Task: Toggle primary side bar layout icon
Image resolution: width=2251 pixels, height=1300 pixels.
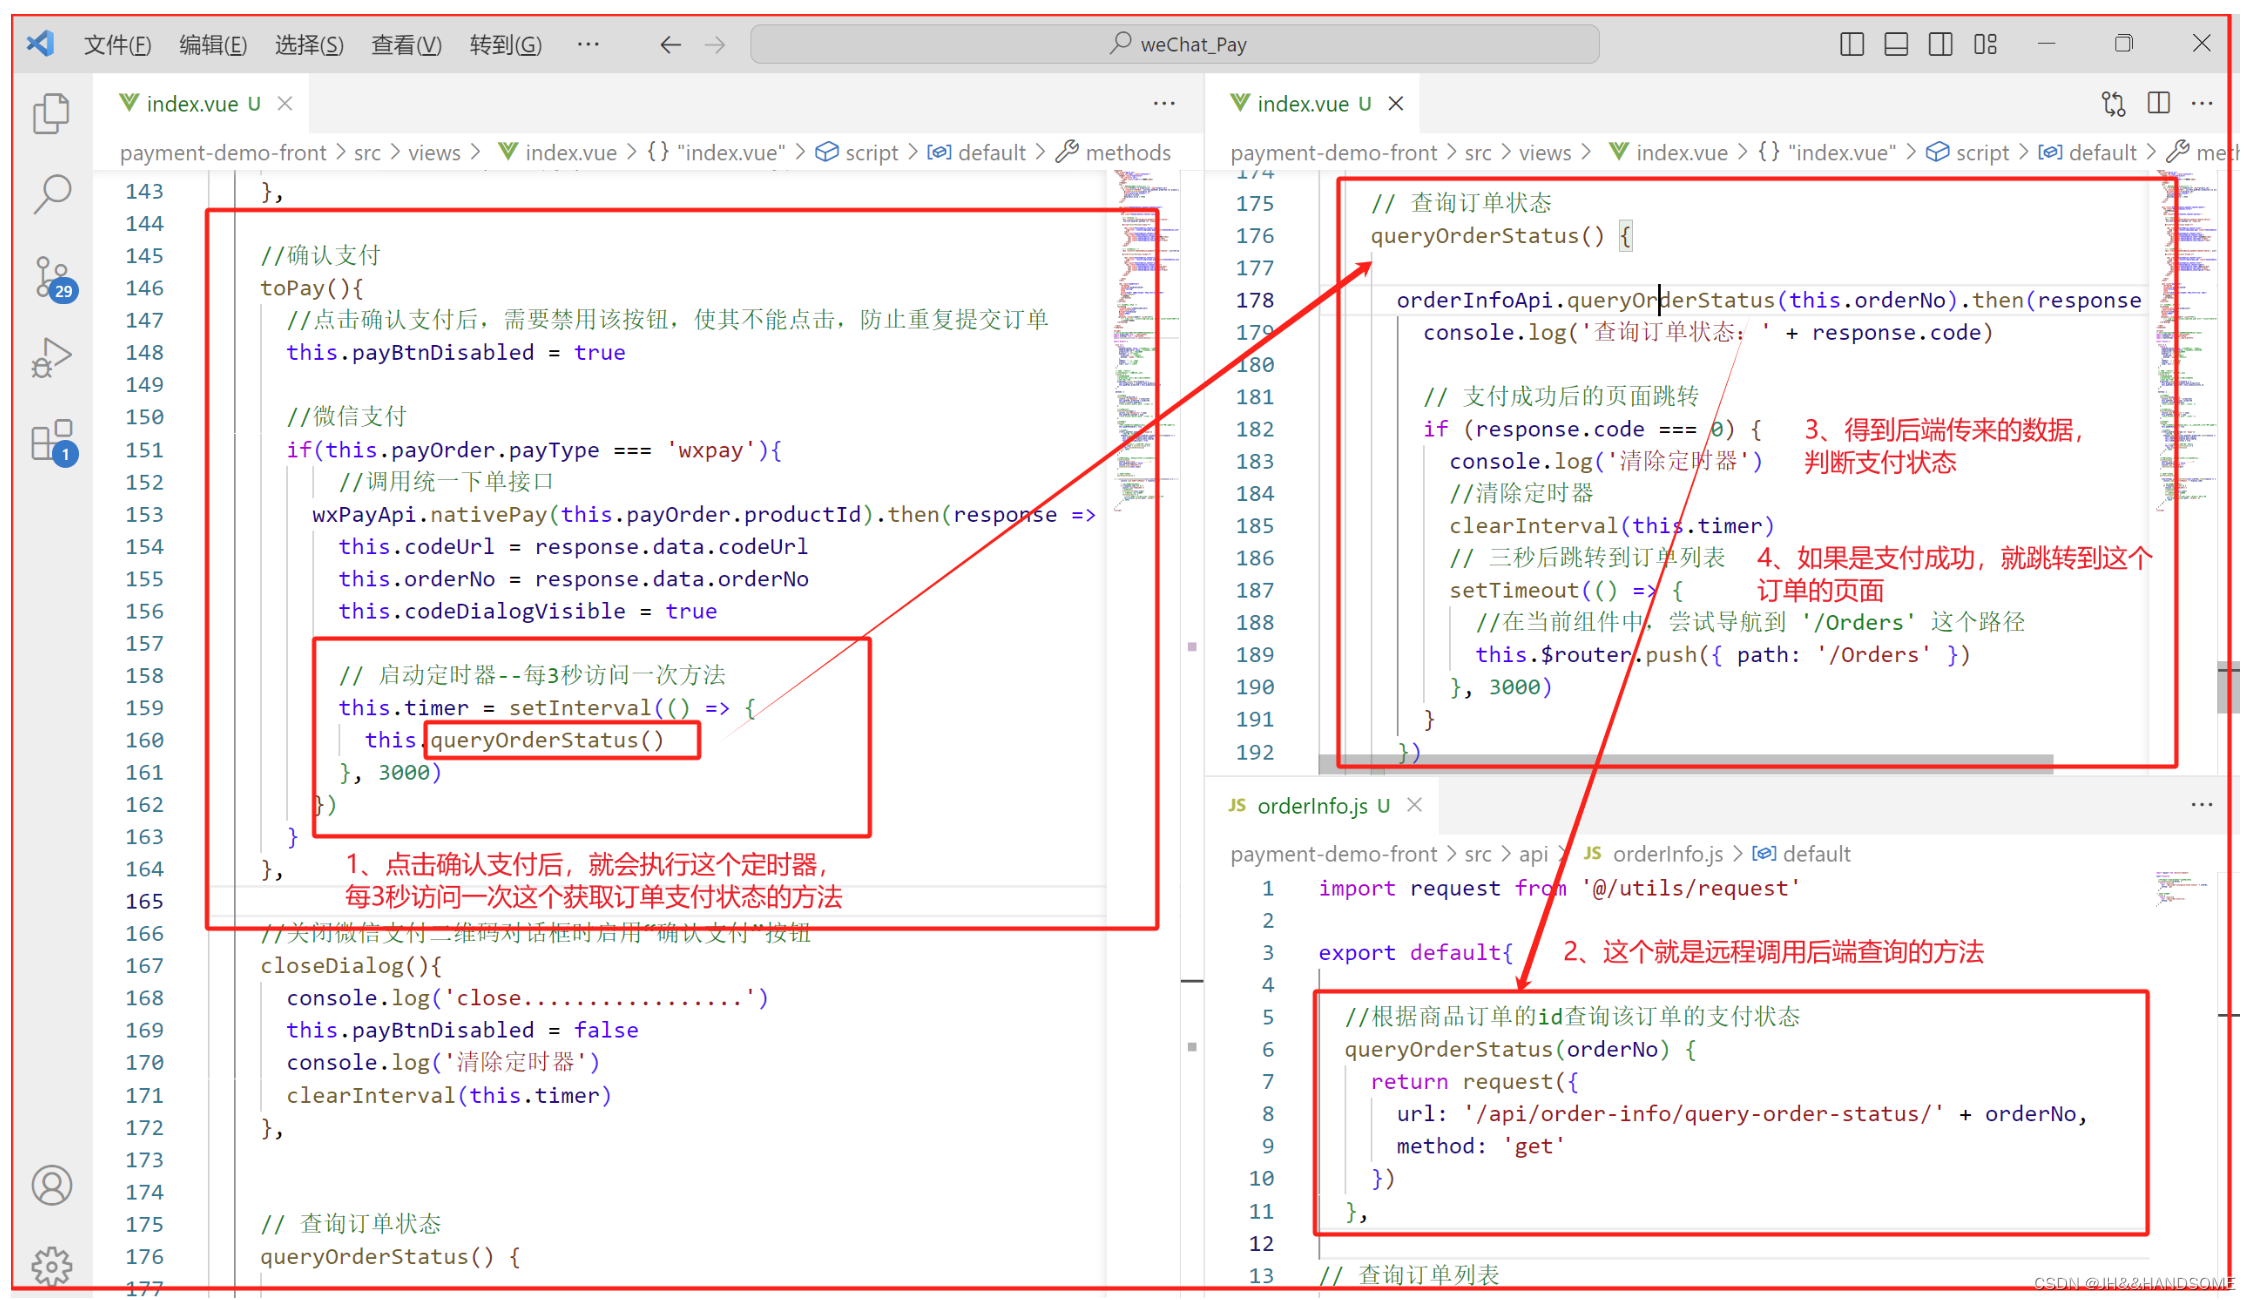Action: coord(1852,44)
